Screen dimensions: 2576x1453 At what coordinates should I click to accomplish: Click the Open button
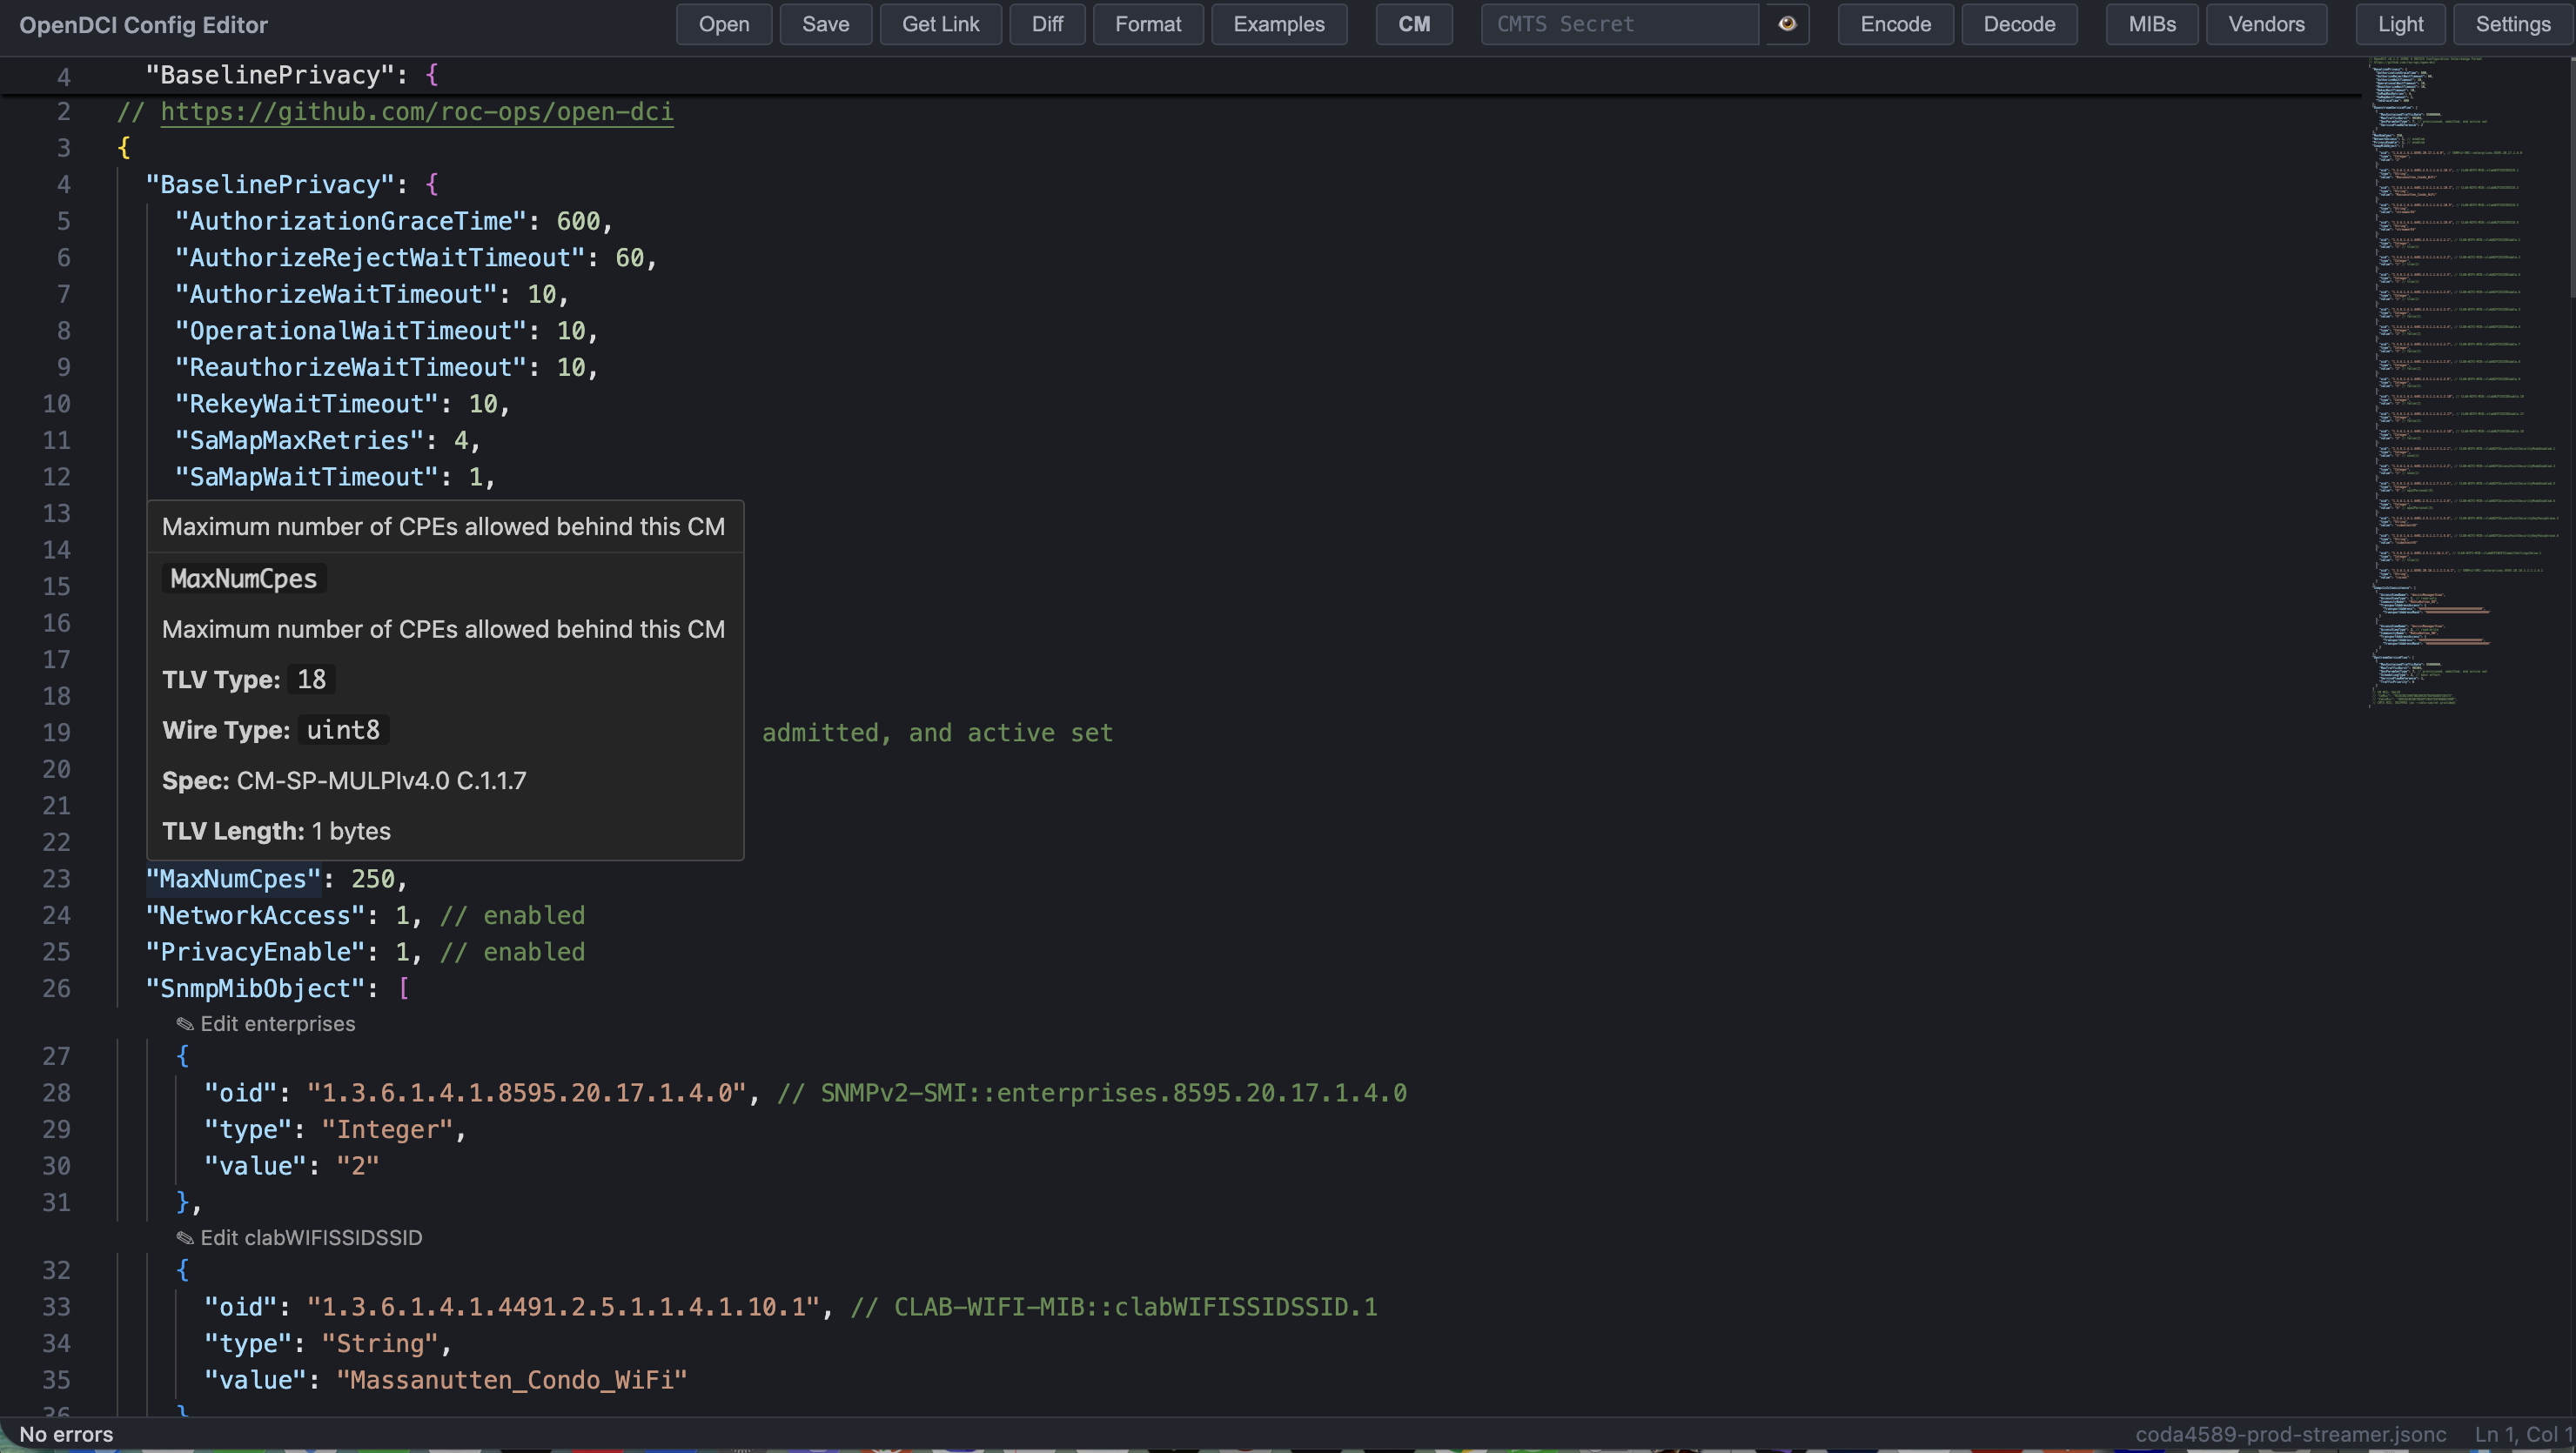[723, 24]
